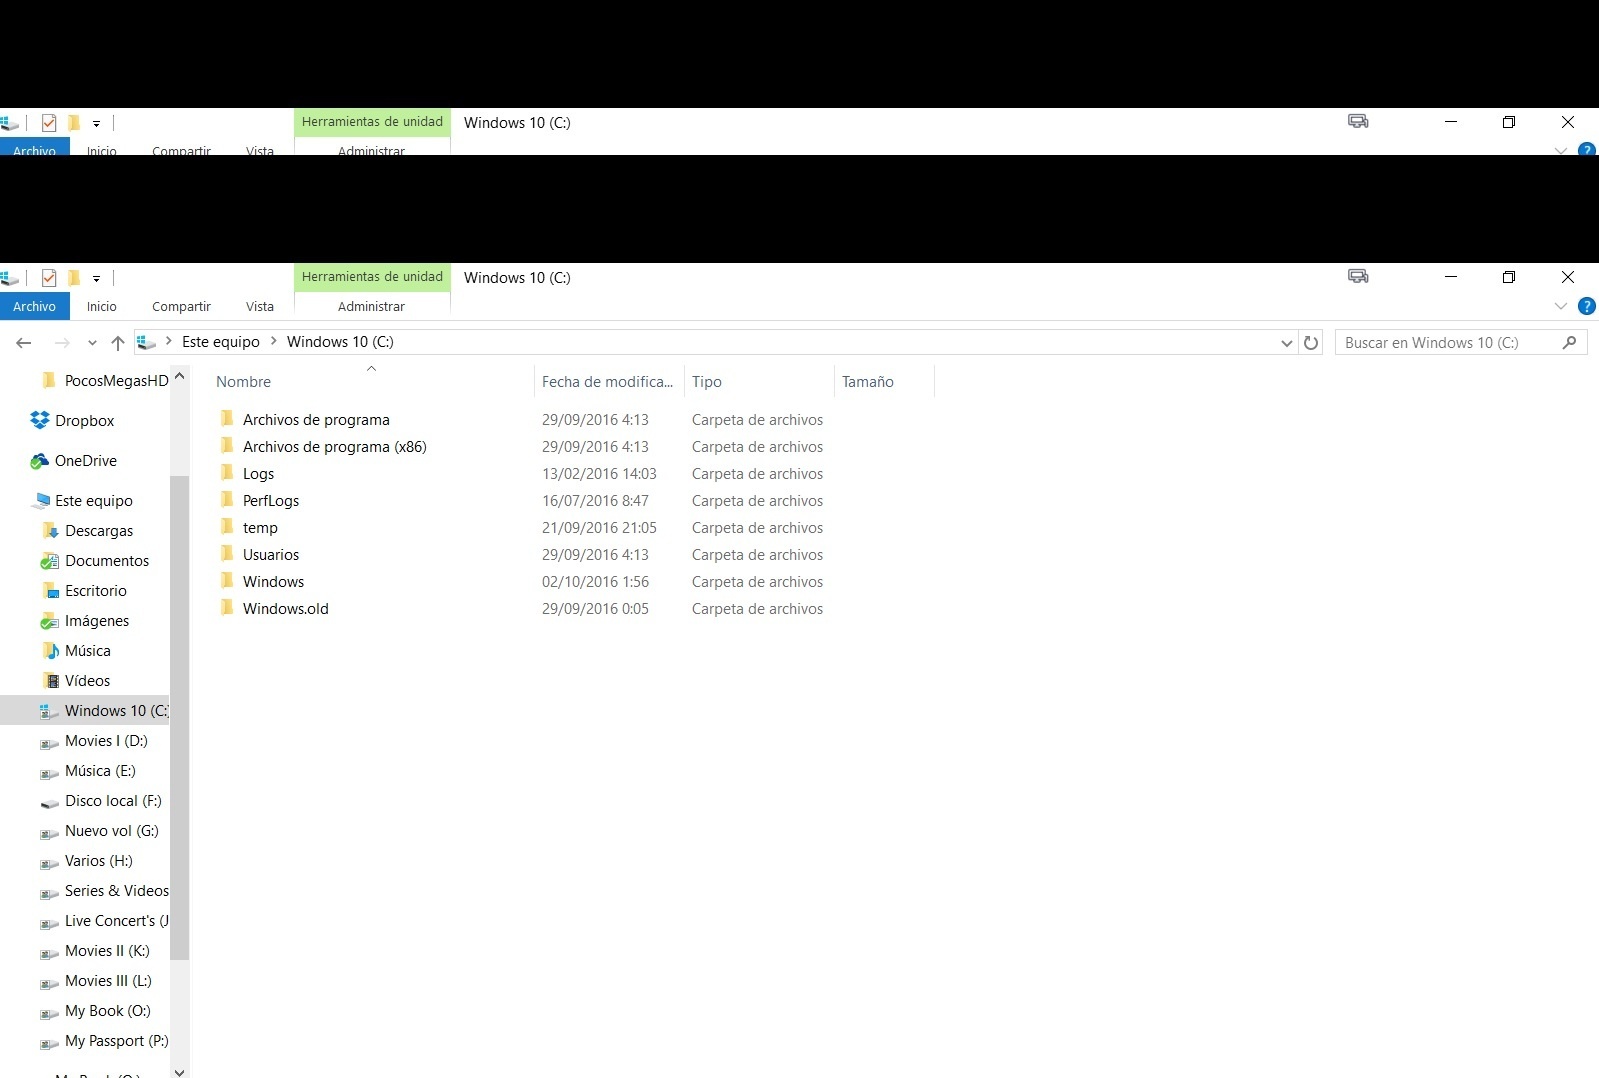Refresh the current folder view
The height and width of the screenshot is (1078, 1599).
click(1311, 342)
